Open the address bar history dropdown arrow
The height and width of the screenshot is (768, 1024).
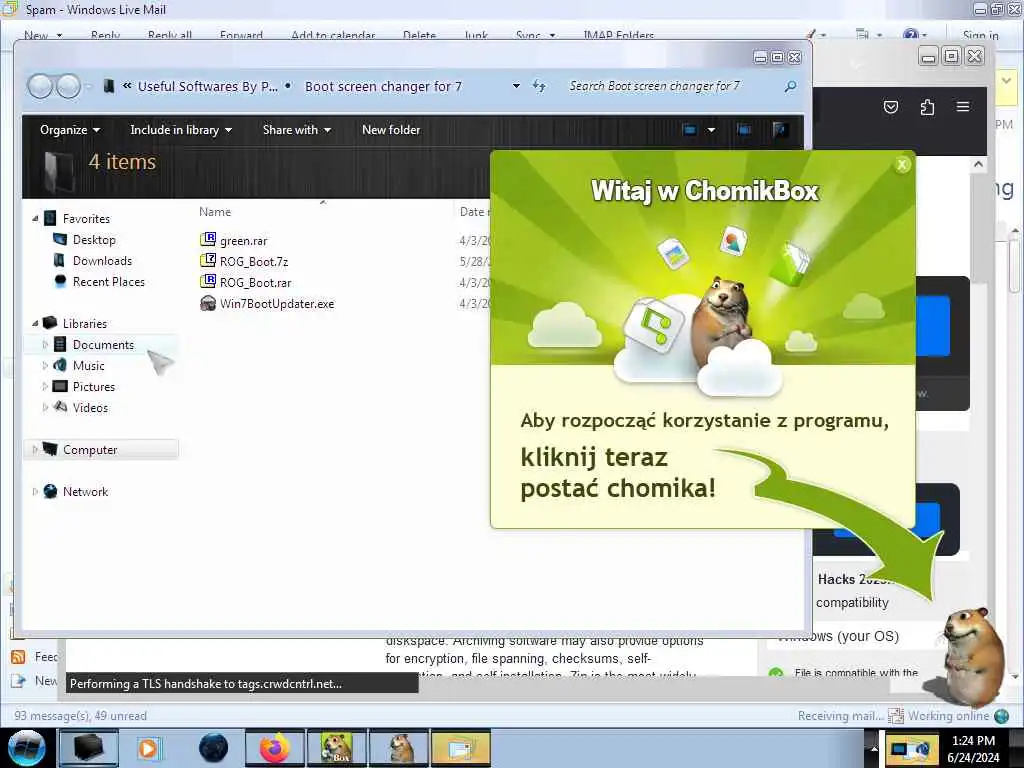pos(516,86)
